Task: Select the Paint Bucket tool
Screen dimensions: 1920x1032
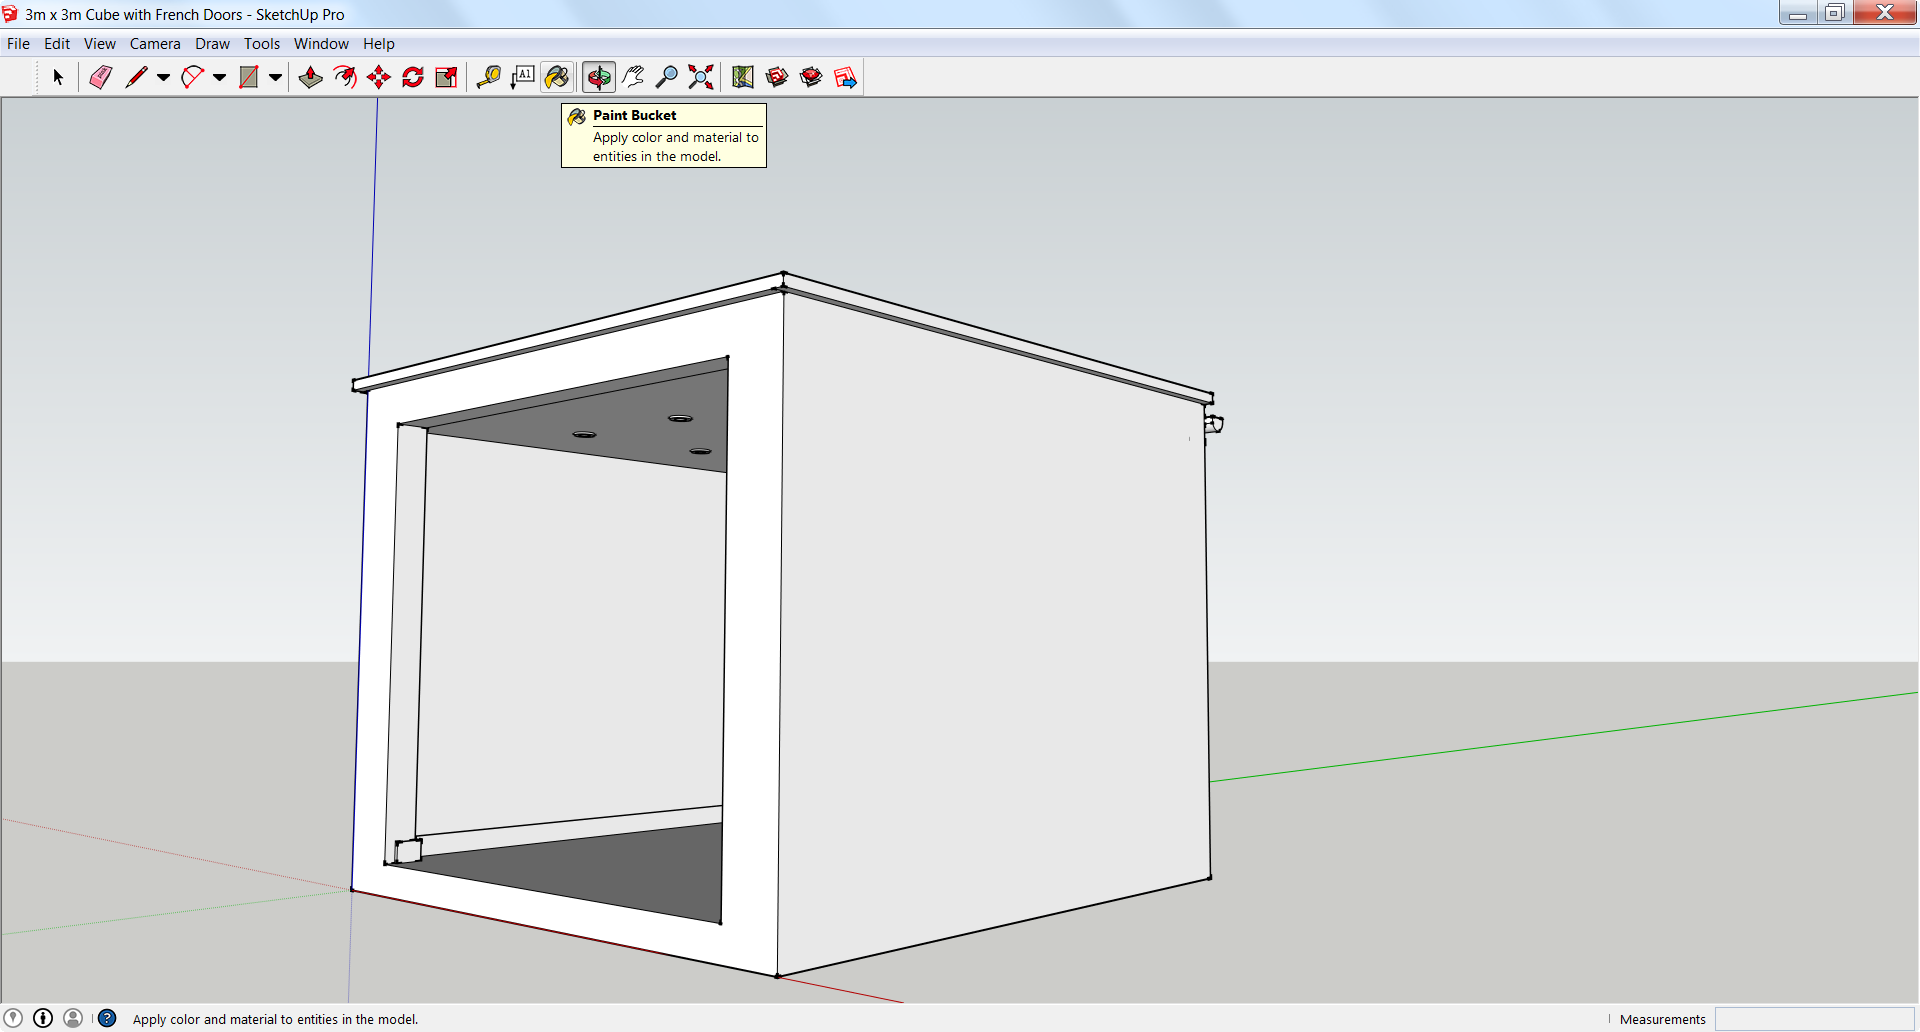Action: 557,77
